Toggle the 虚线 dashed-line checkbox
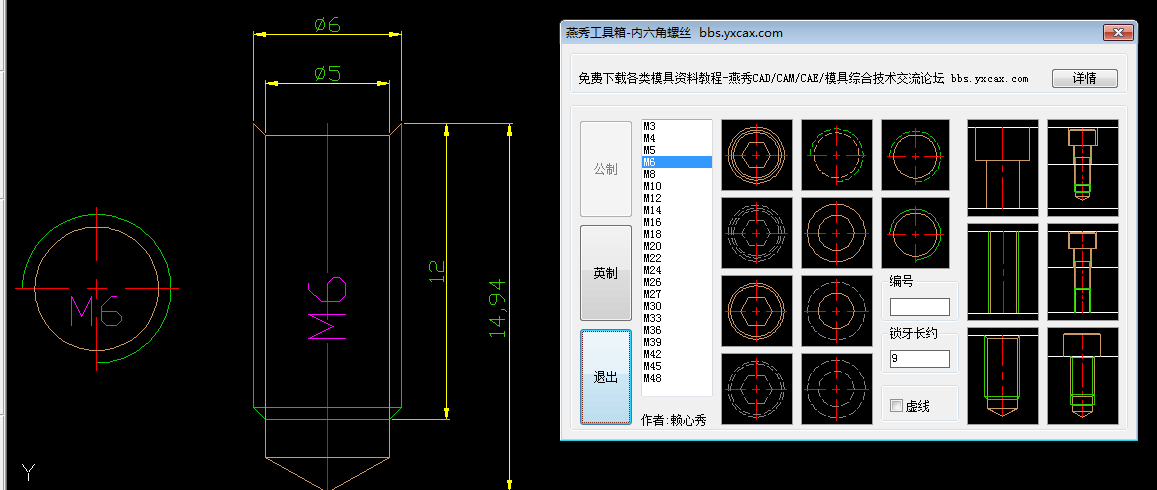 (897, 406)
